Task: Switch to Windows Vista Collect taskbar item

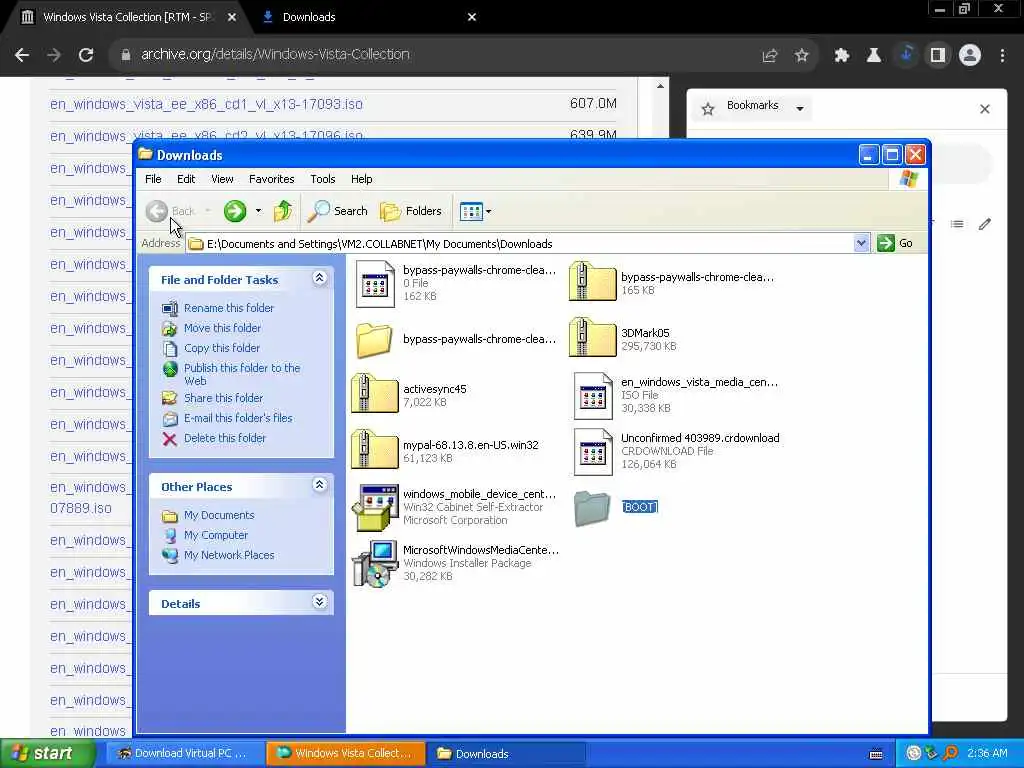Action: [x=346, y=754]
